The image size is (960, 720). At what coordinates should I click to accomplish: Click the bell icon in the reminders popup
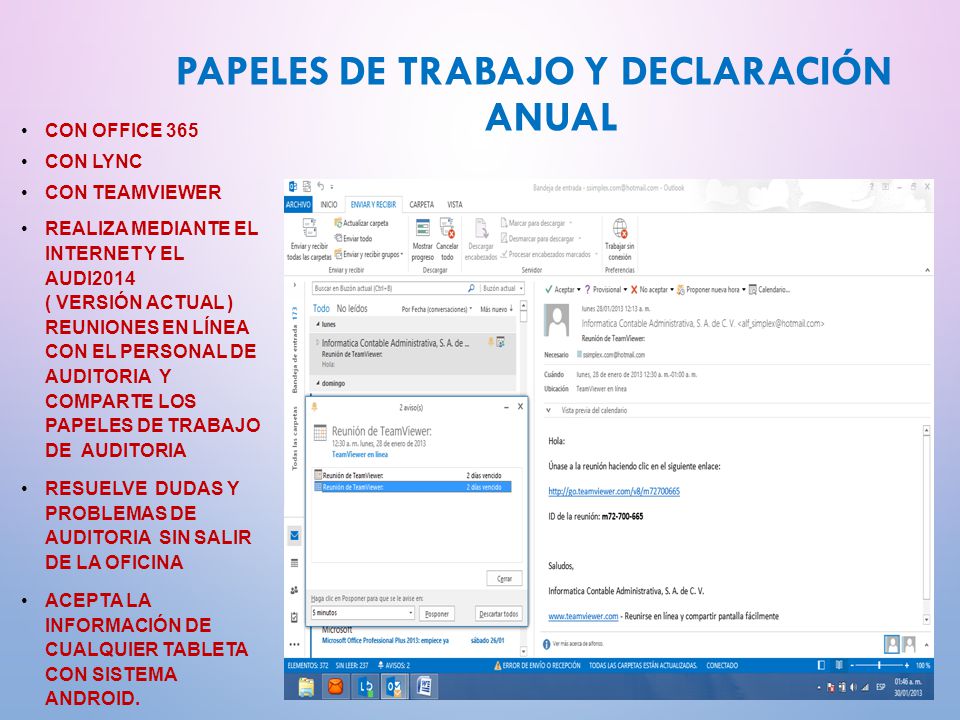pyautogui.click(x=315, y=407)
